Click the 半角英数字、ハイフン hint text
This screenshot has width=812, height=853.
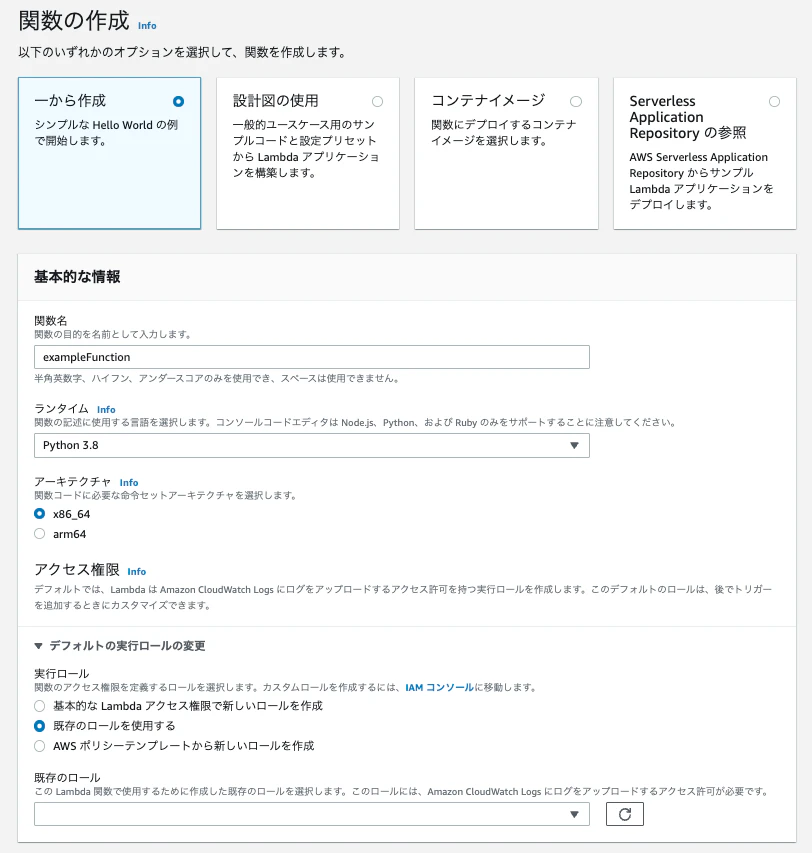(x=218, y=378)
